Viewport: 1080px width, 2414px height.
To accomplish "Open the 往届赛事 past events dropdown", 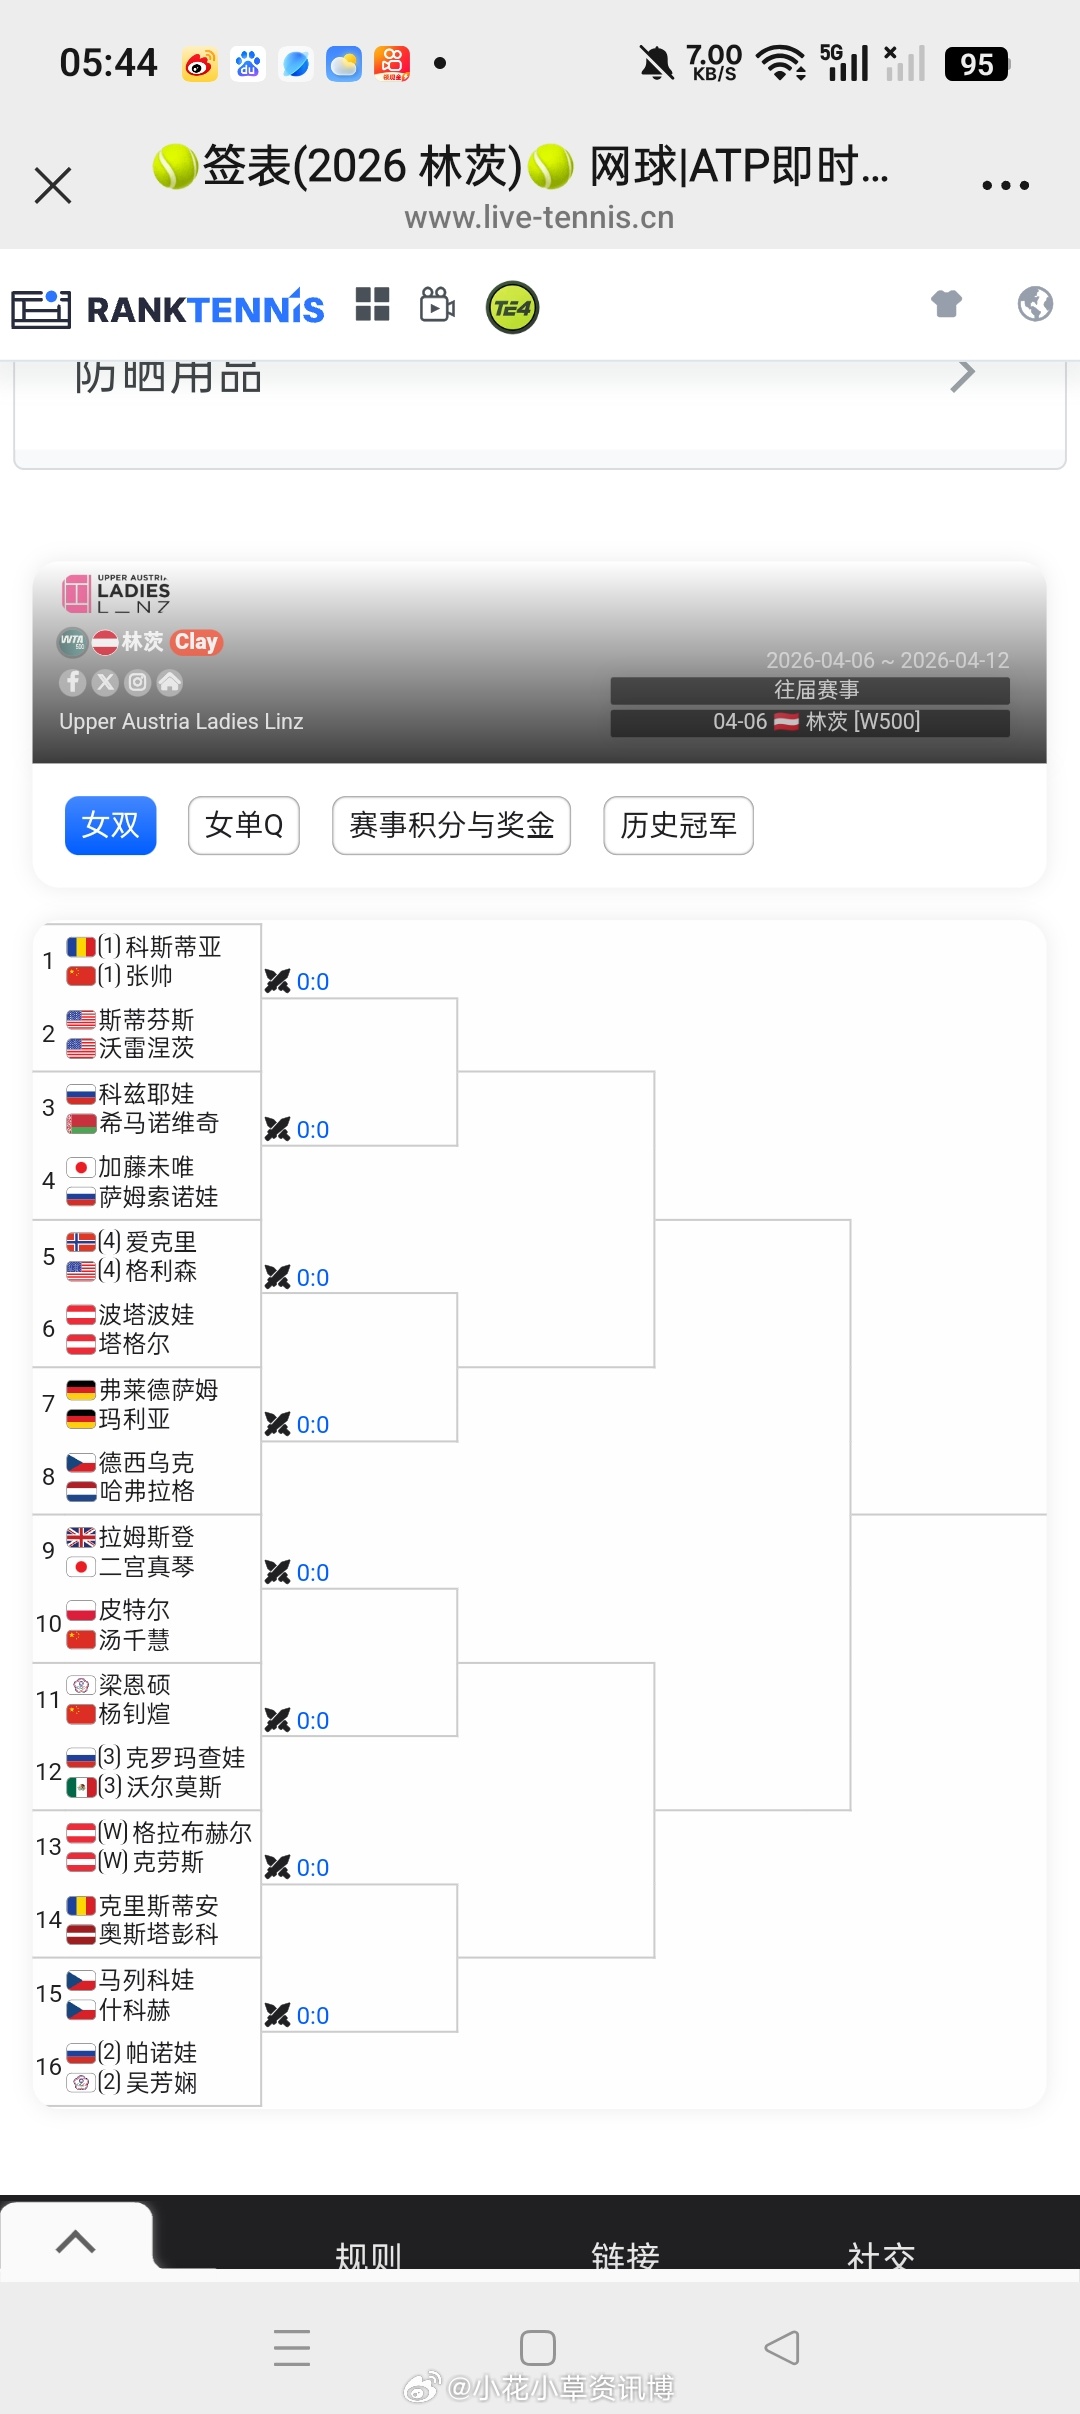I will [810, 689].
